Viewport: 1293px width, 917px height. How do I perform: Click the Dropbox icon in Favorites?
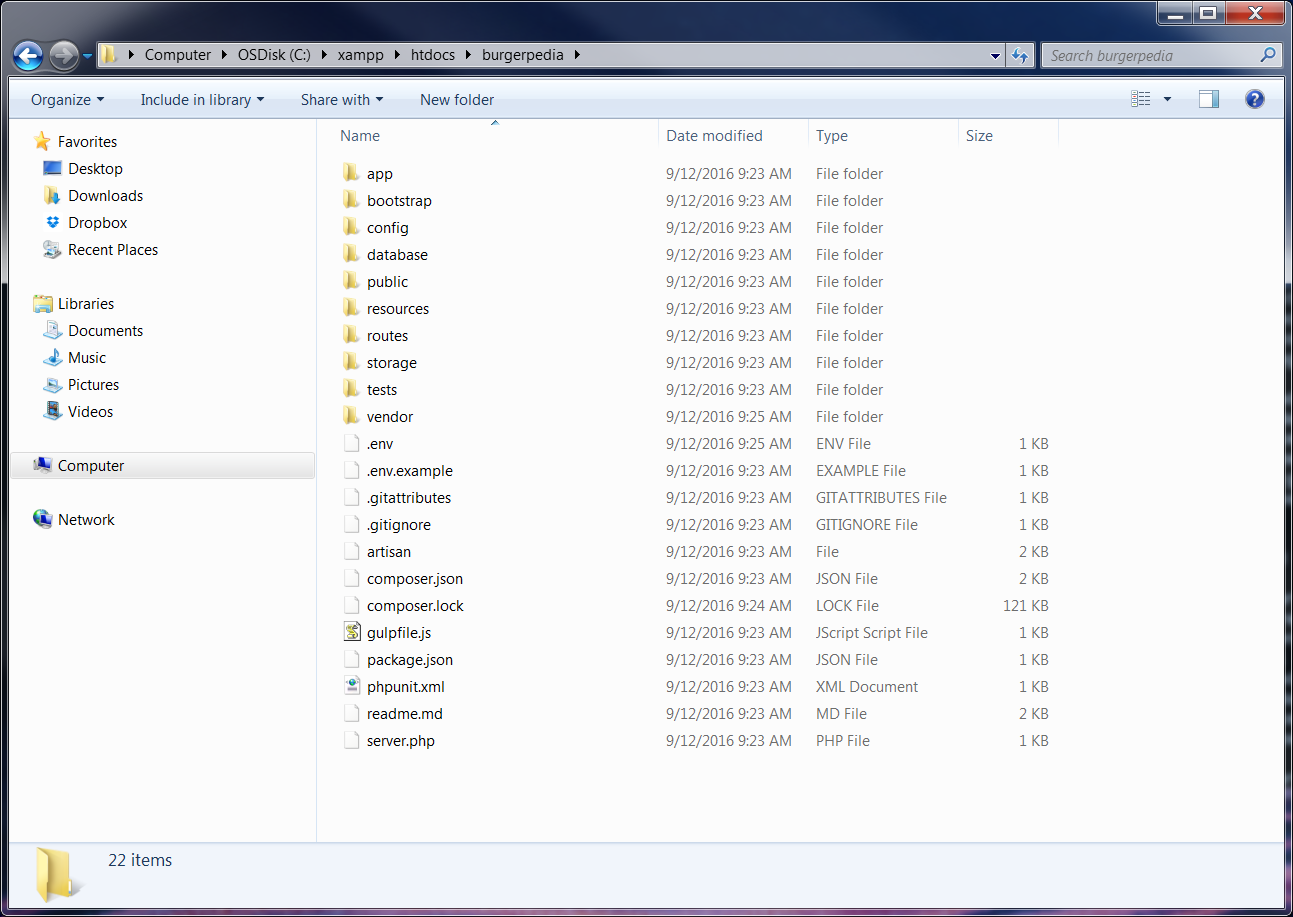pos(53,223)
